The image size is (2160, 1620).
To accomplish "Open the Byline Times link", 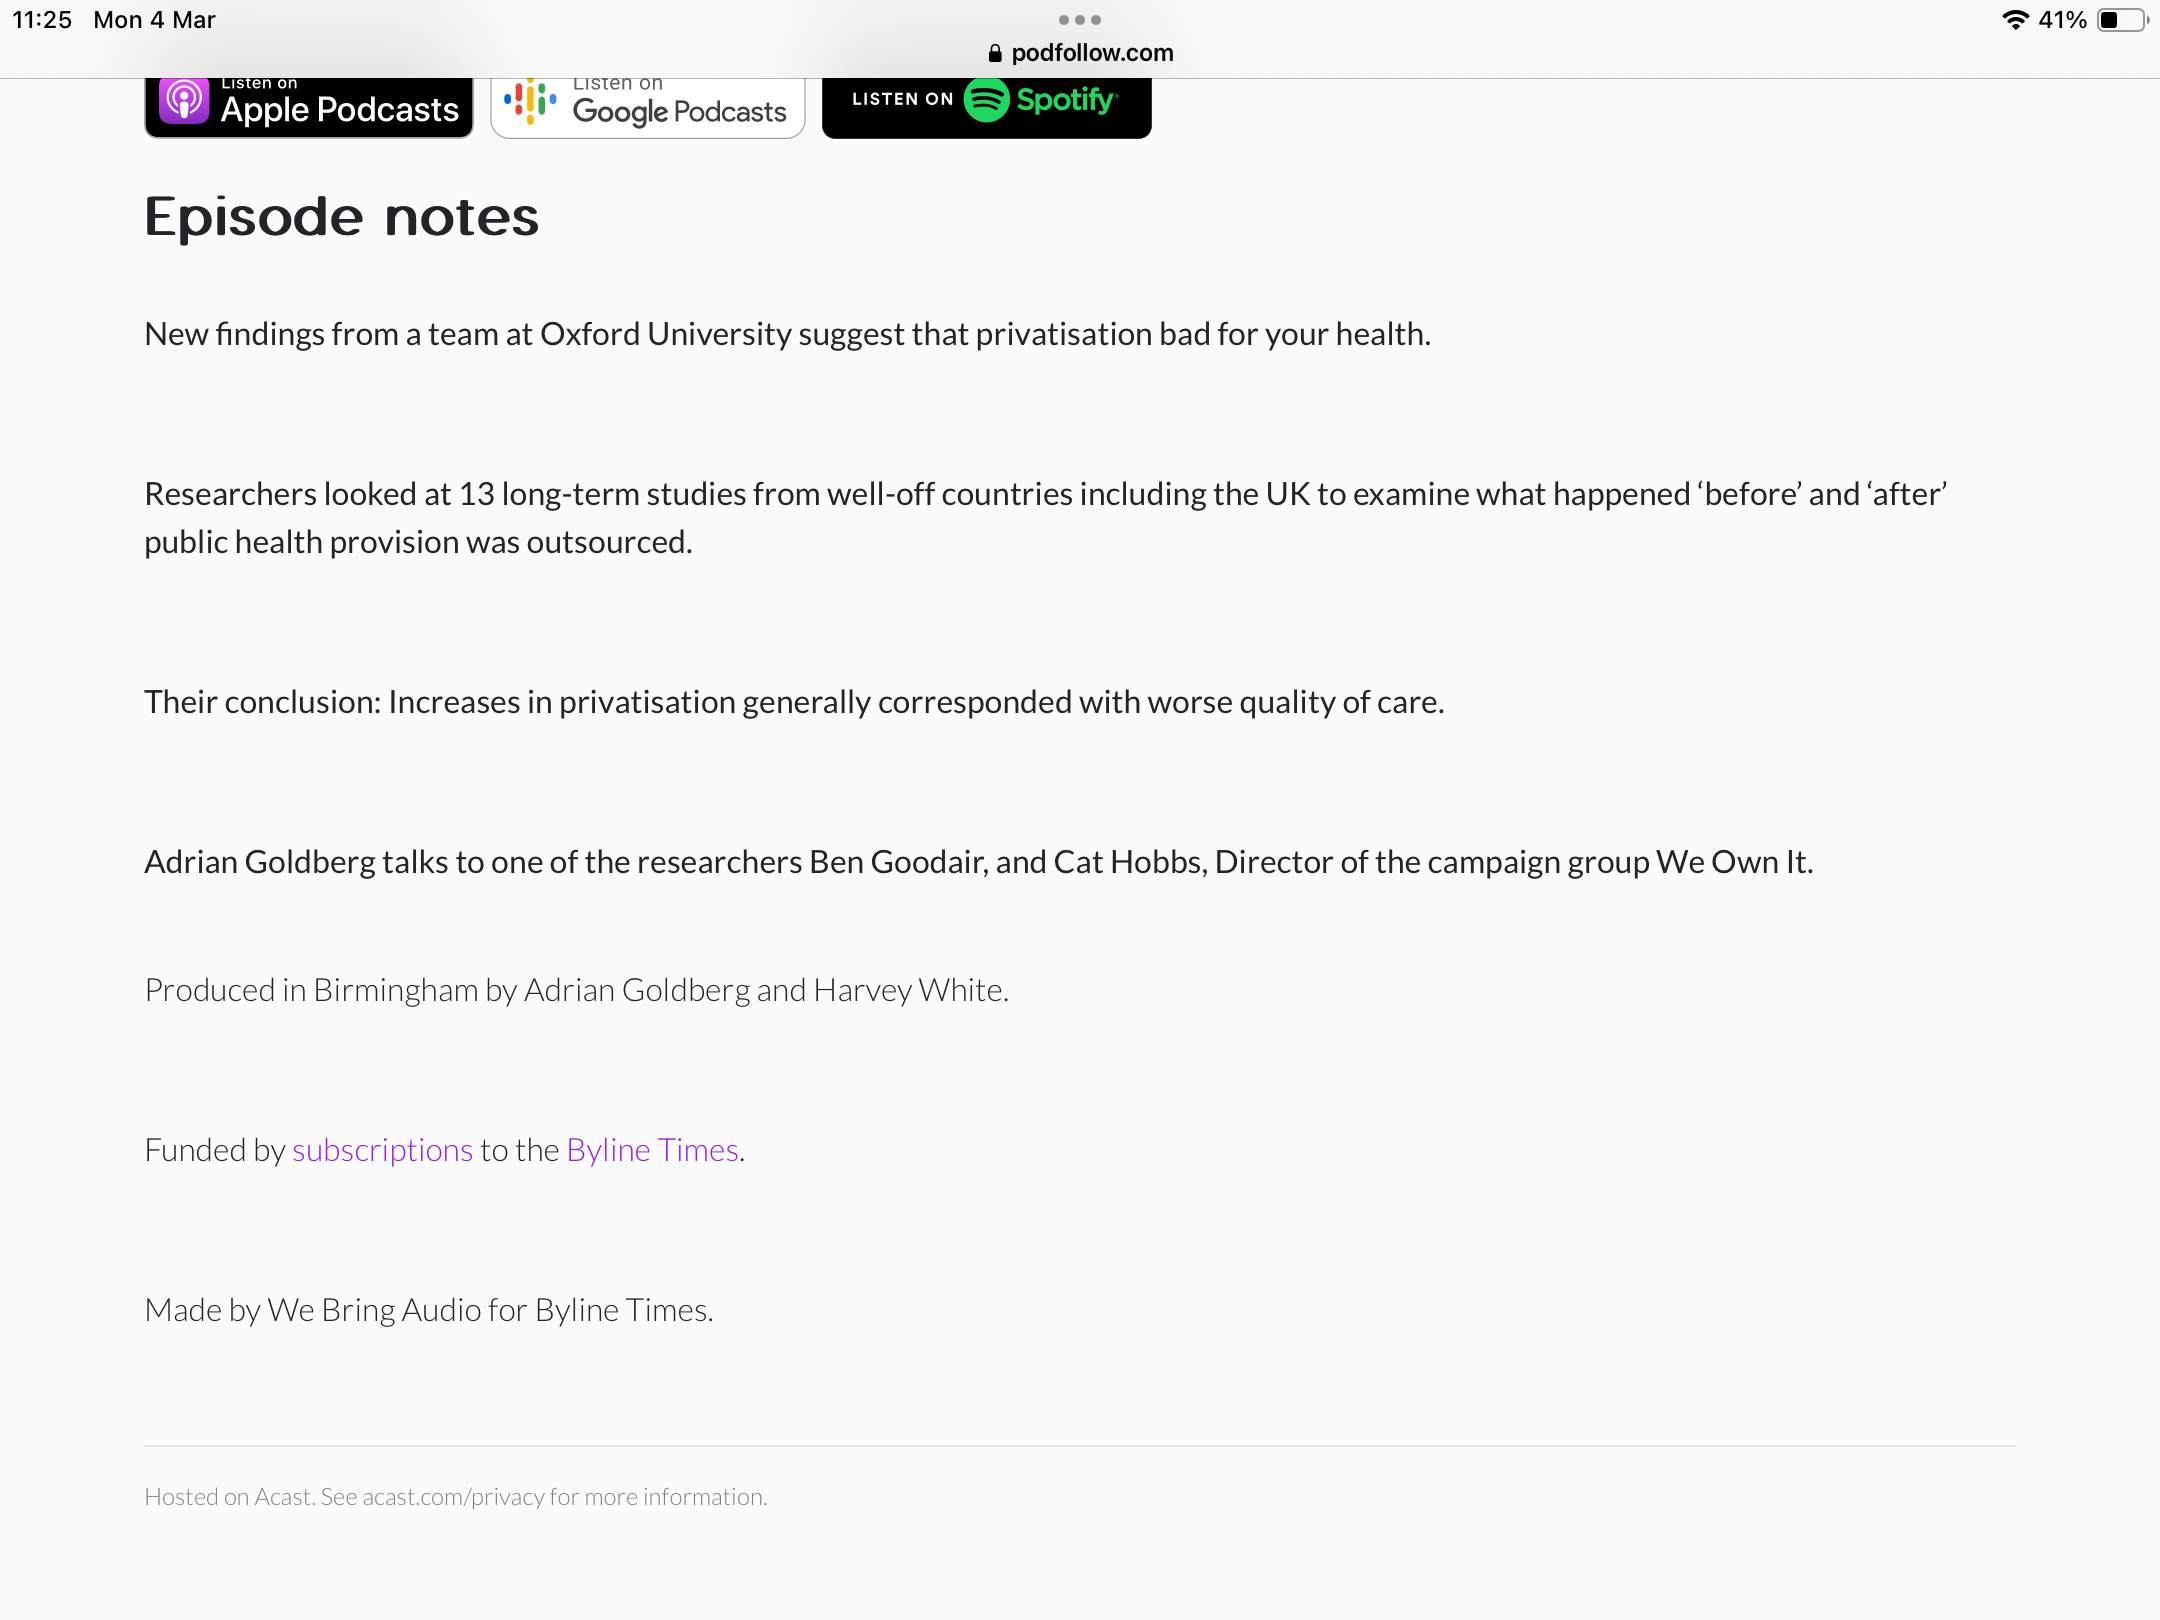I will [x=652, y=1150].
